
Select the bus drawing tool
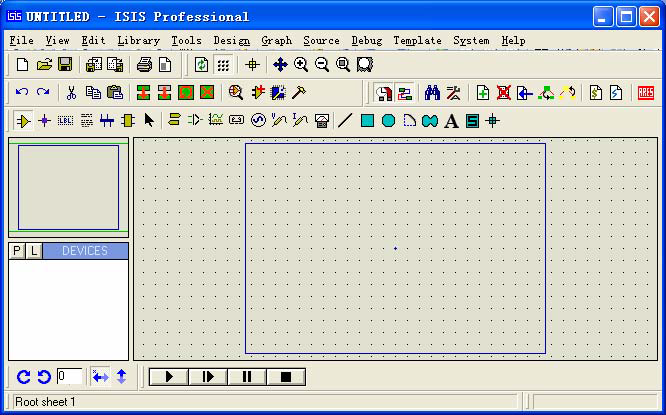(107, 121)
